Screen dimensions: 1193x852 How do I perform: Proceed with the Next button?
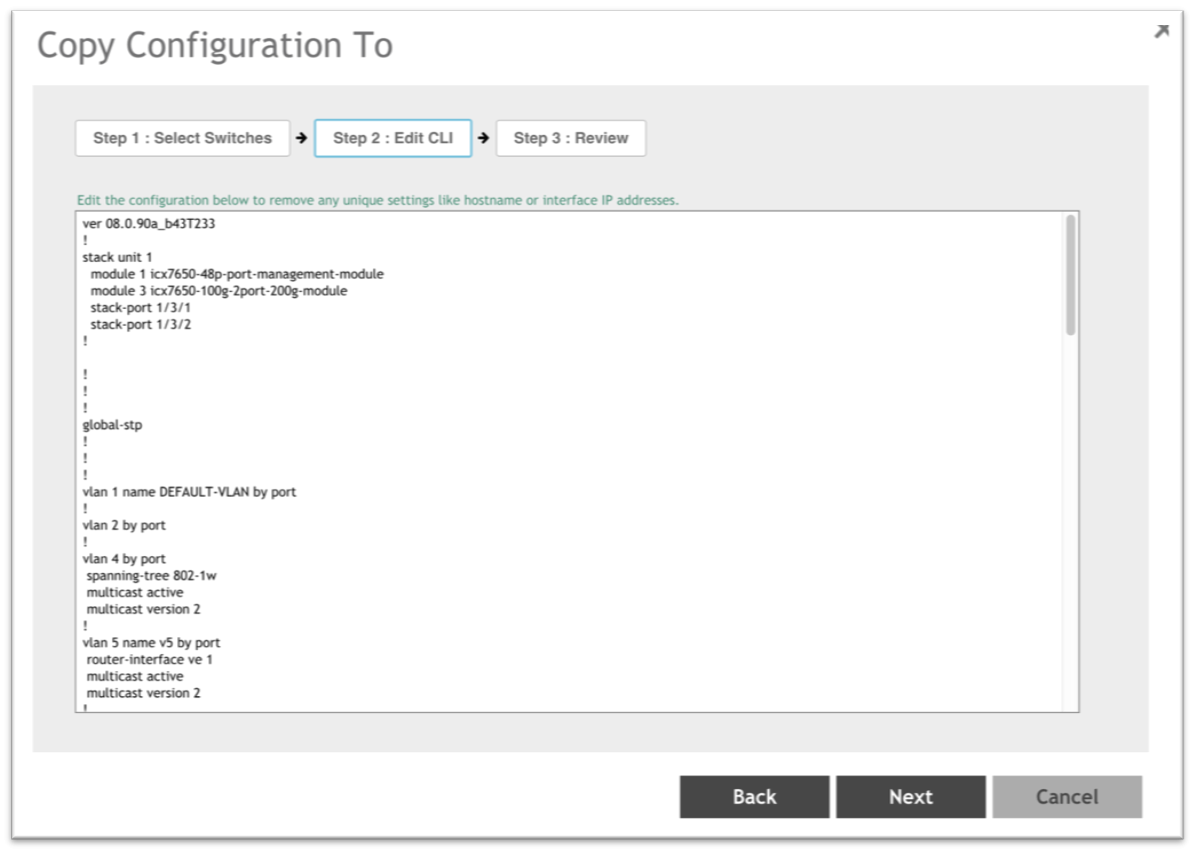[910, 797]
